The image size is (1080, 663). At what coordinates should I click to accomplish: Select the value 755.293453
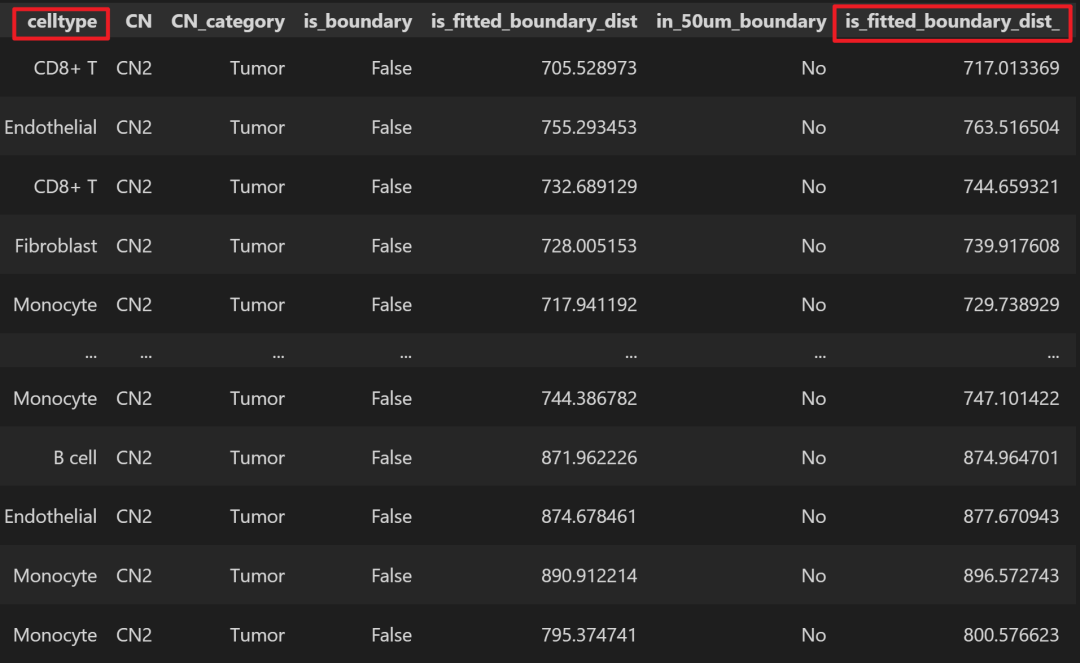(589, 127)
